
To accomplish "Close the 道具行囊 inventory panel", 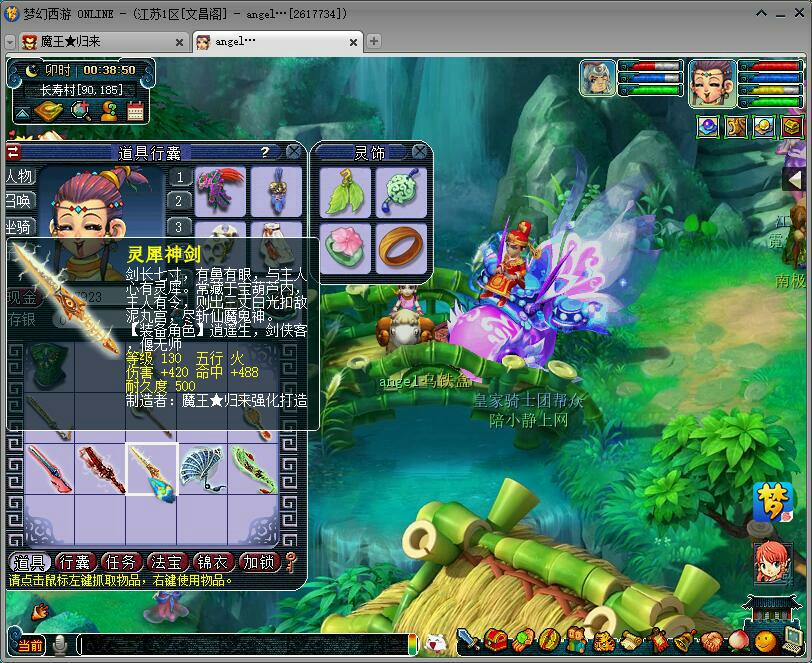I will 294,152.
